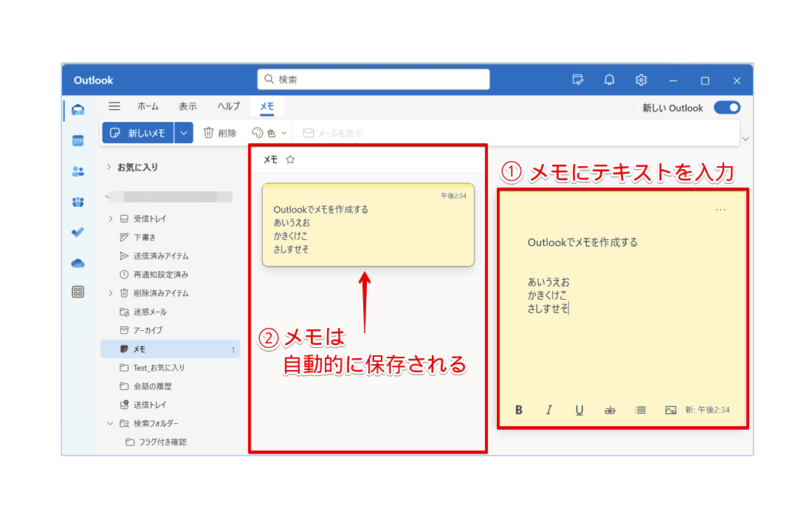Open the People contacts icon

[78, 171]
